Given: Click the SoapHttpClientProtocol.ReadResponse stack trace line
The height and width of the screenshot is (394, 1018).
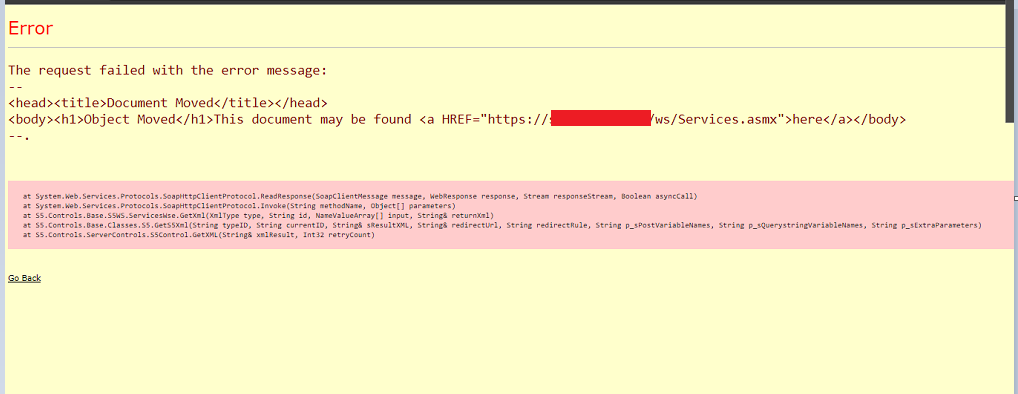Looking at the screenshot, I should pos(360,195).
